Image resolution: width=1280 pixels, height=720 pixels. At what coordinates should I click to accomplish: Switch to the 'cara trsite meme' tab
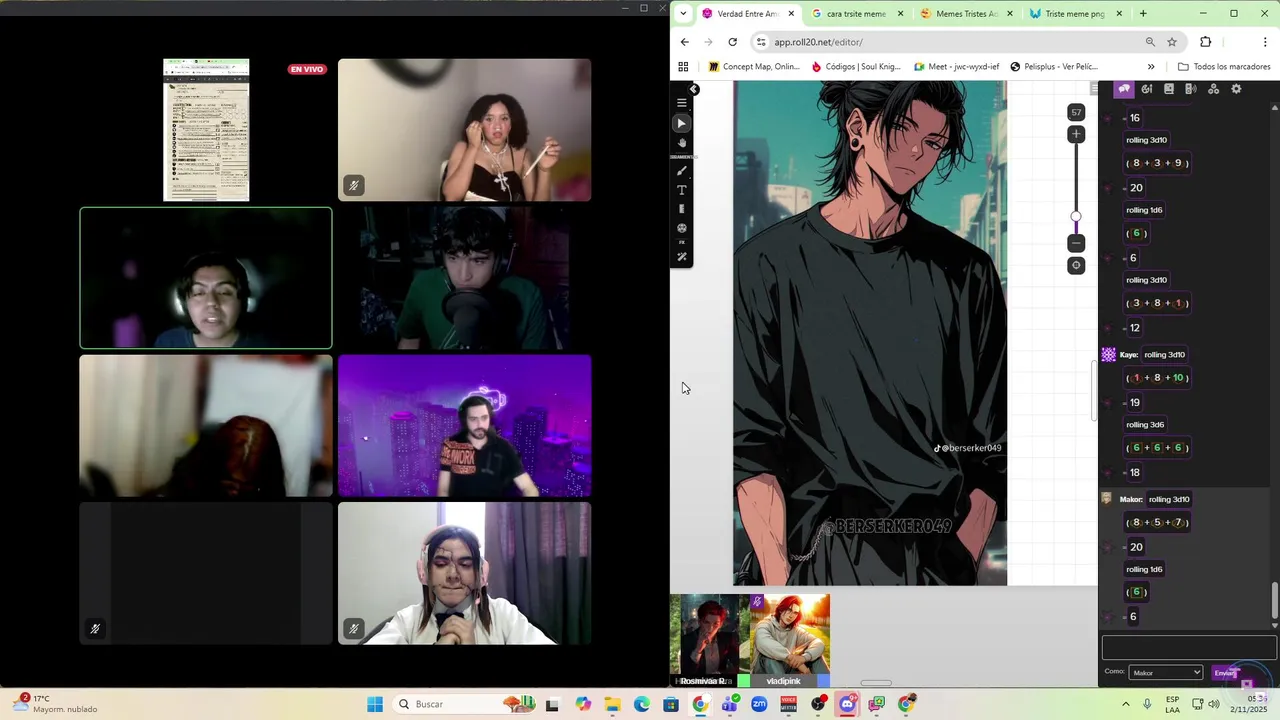coord(856,14)
